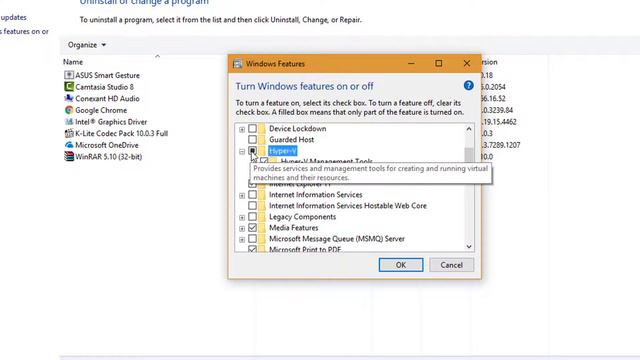This screenshot has width=640, height=360.
Task: Uncheck the Media Features checkbox
Action: click(x=252, y=228)
